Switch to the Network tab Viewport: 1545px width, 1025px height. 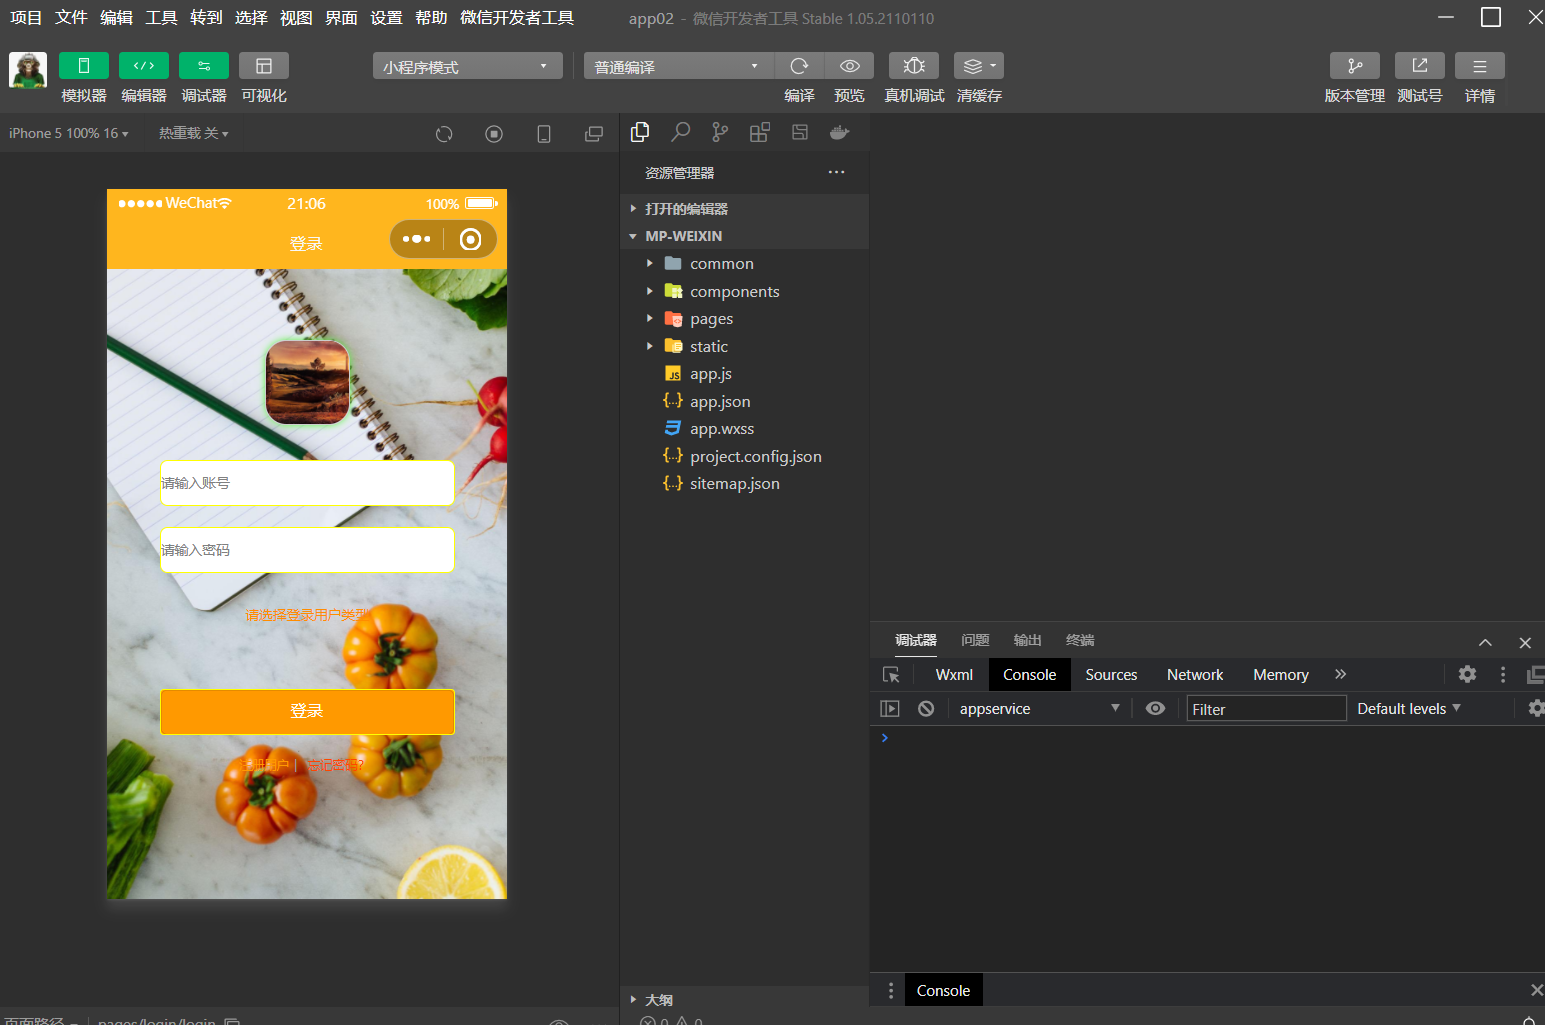click(1195, 675)
